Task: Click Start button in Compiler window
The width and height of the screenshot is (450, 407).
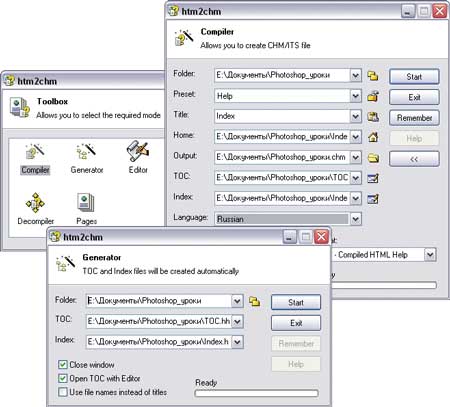Action: tap(414, 77)
